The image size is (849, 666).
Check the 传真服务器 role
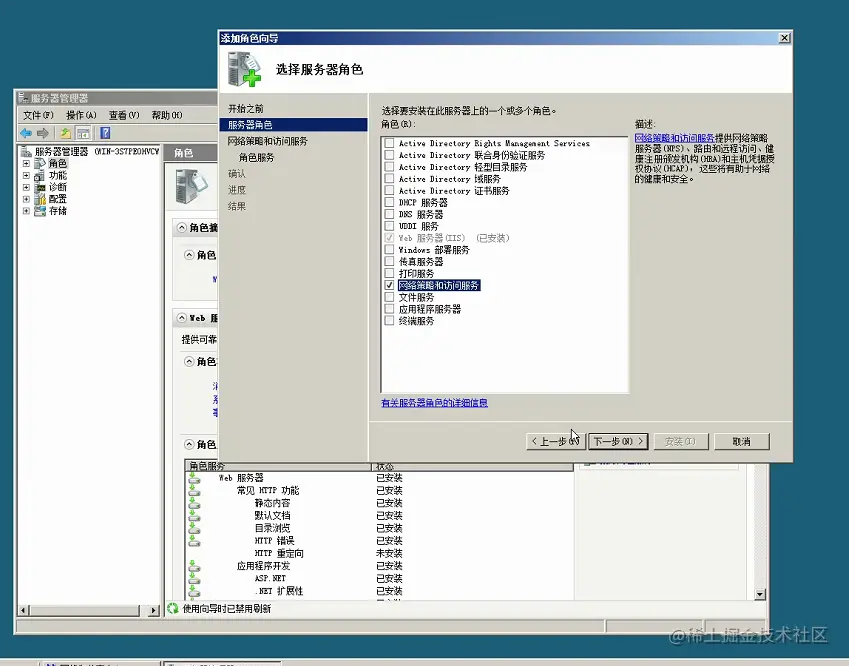tap(389, 262)
